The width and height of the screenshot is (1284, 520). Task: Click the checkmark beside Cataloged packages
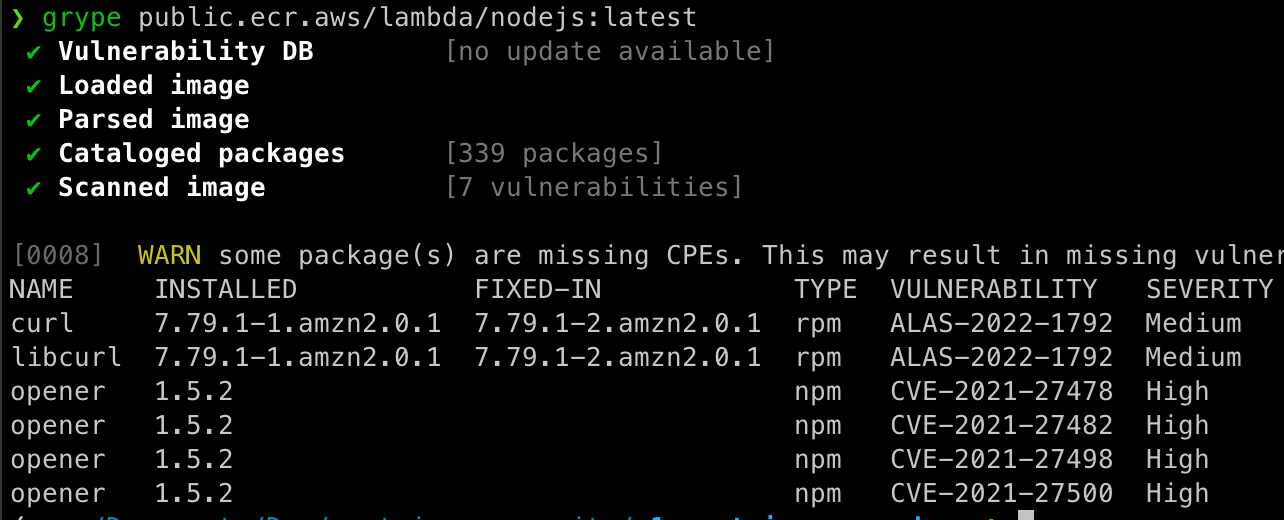tap(34, 153)
